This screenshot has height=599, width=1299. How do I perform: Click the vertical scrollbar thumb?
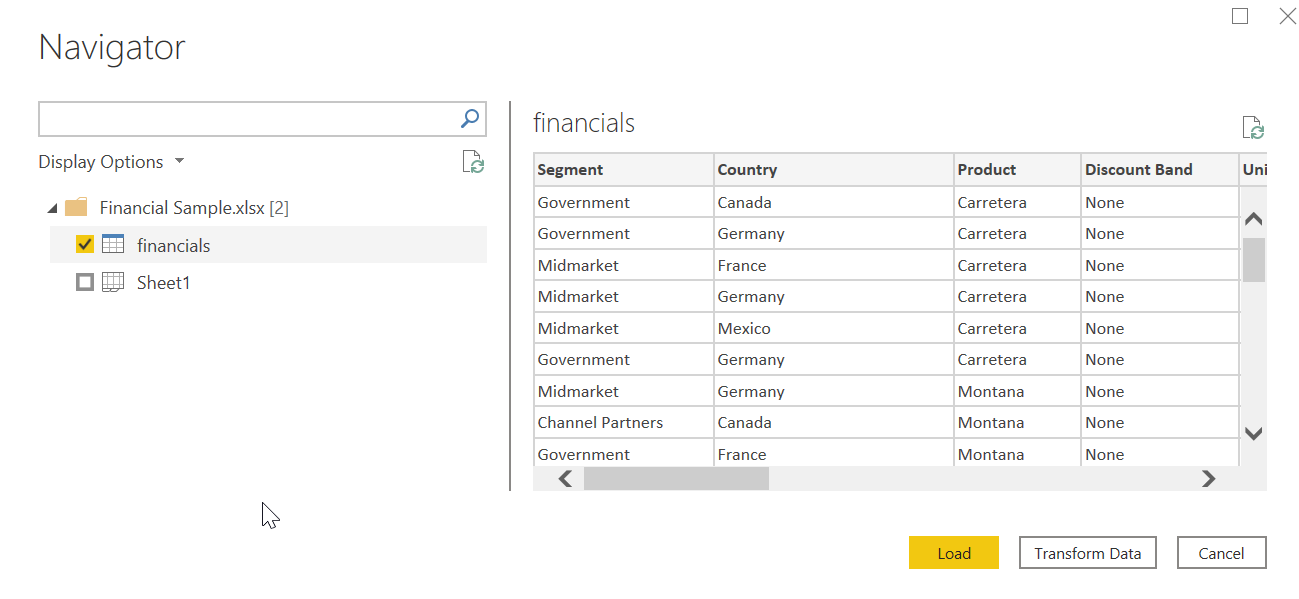(x=1253, y=260)
